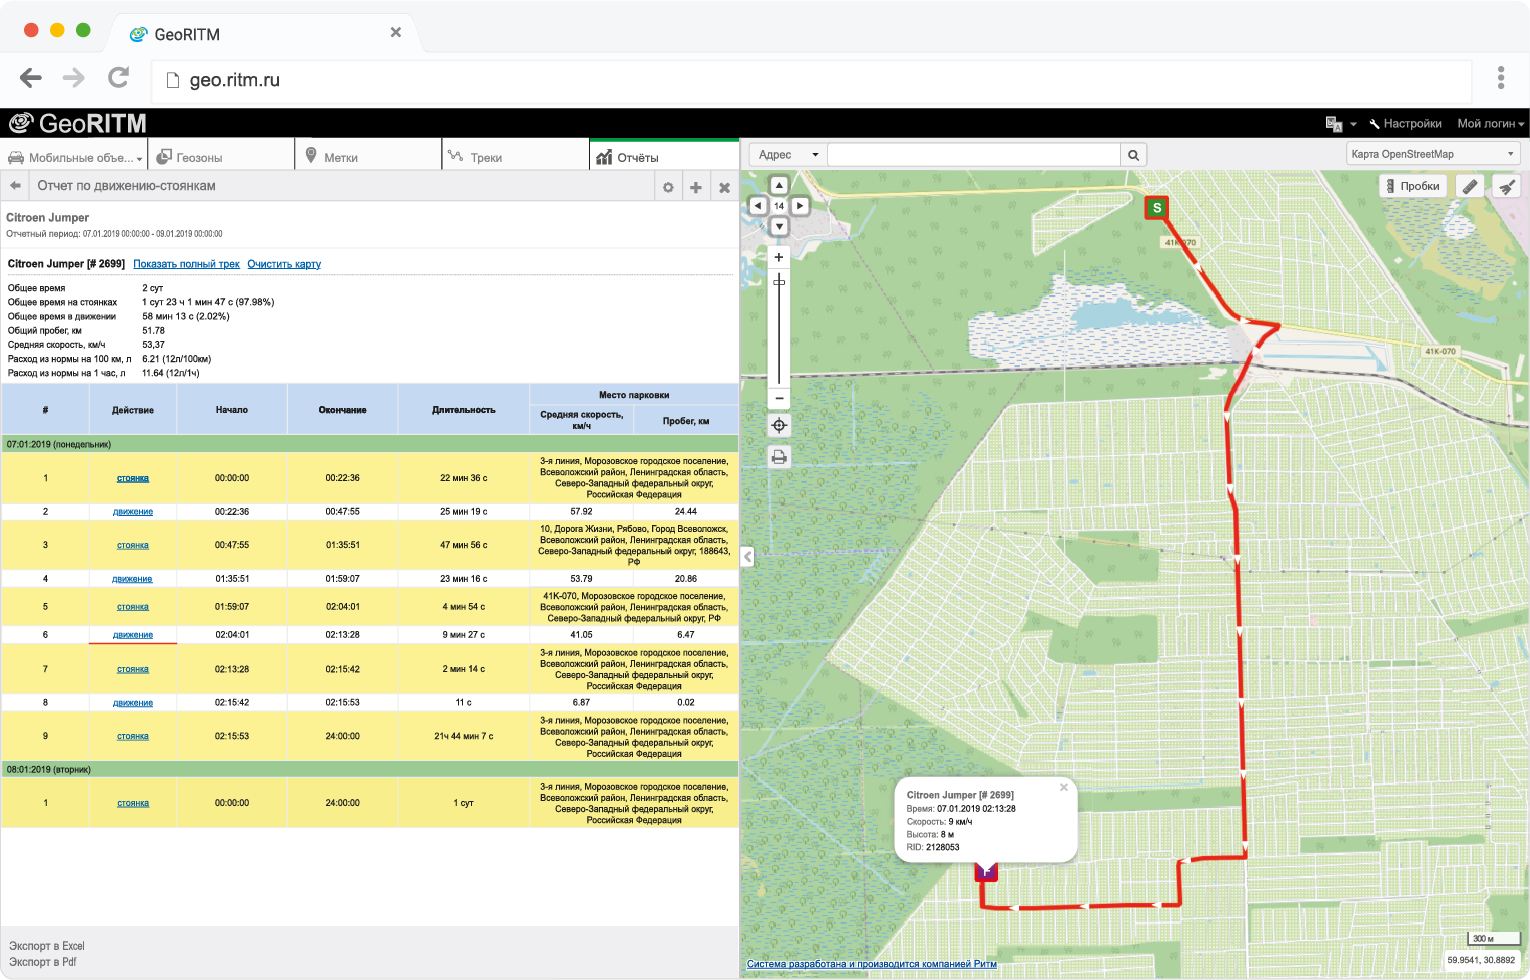Open стоянка link starting 02:15:53
Image resolution: width=1530 pixels, height=980 pixels.
(x=132, y=736)
